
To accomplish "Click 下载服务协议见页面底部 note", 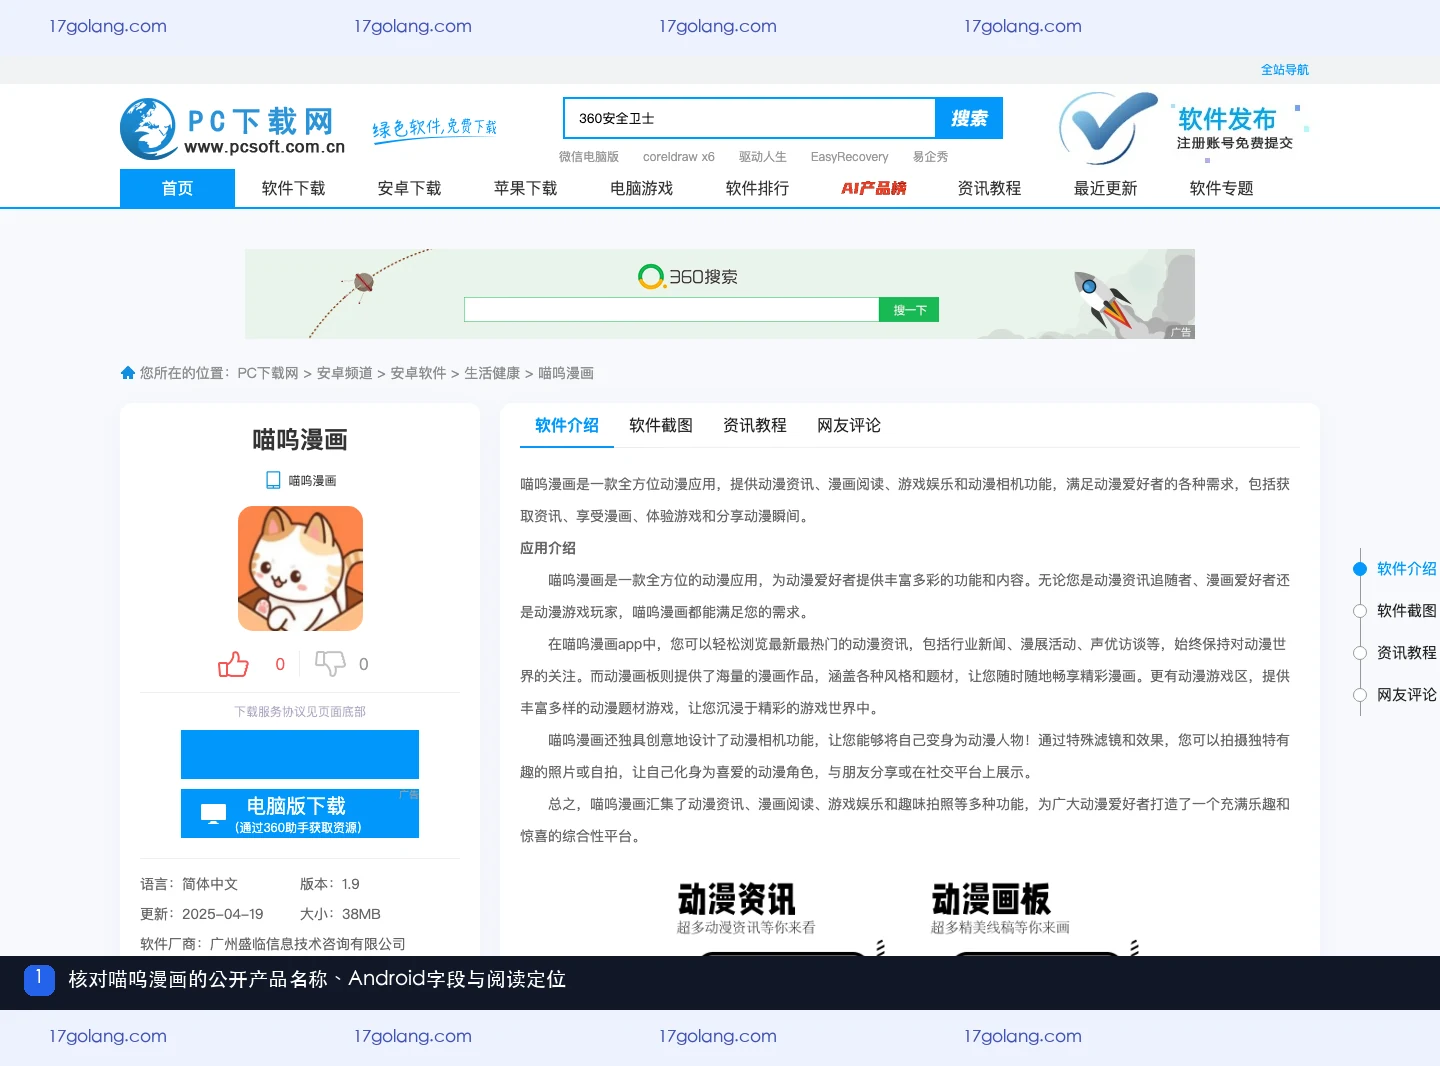I will (x=300, y=712).
